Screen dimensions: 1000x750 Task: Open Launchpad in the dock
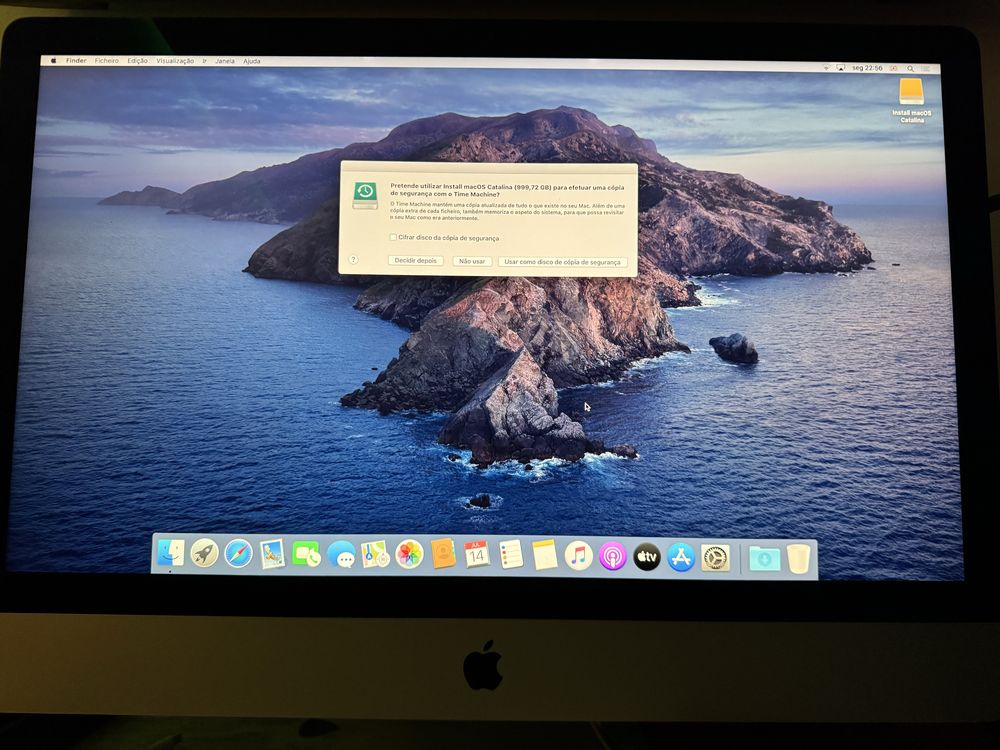pos(204,553)
